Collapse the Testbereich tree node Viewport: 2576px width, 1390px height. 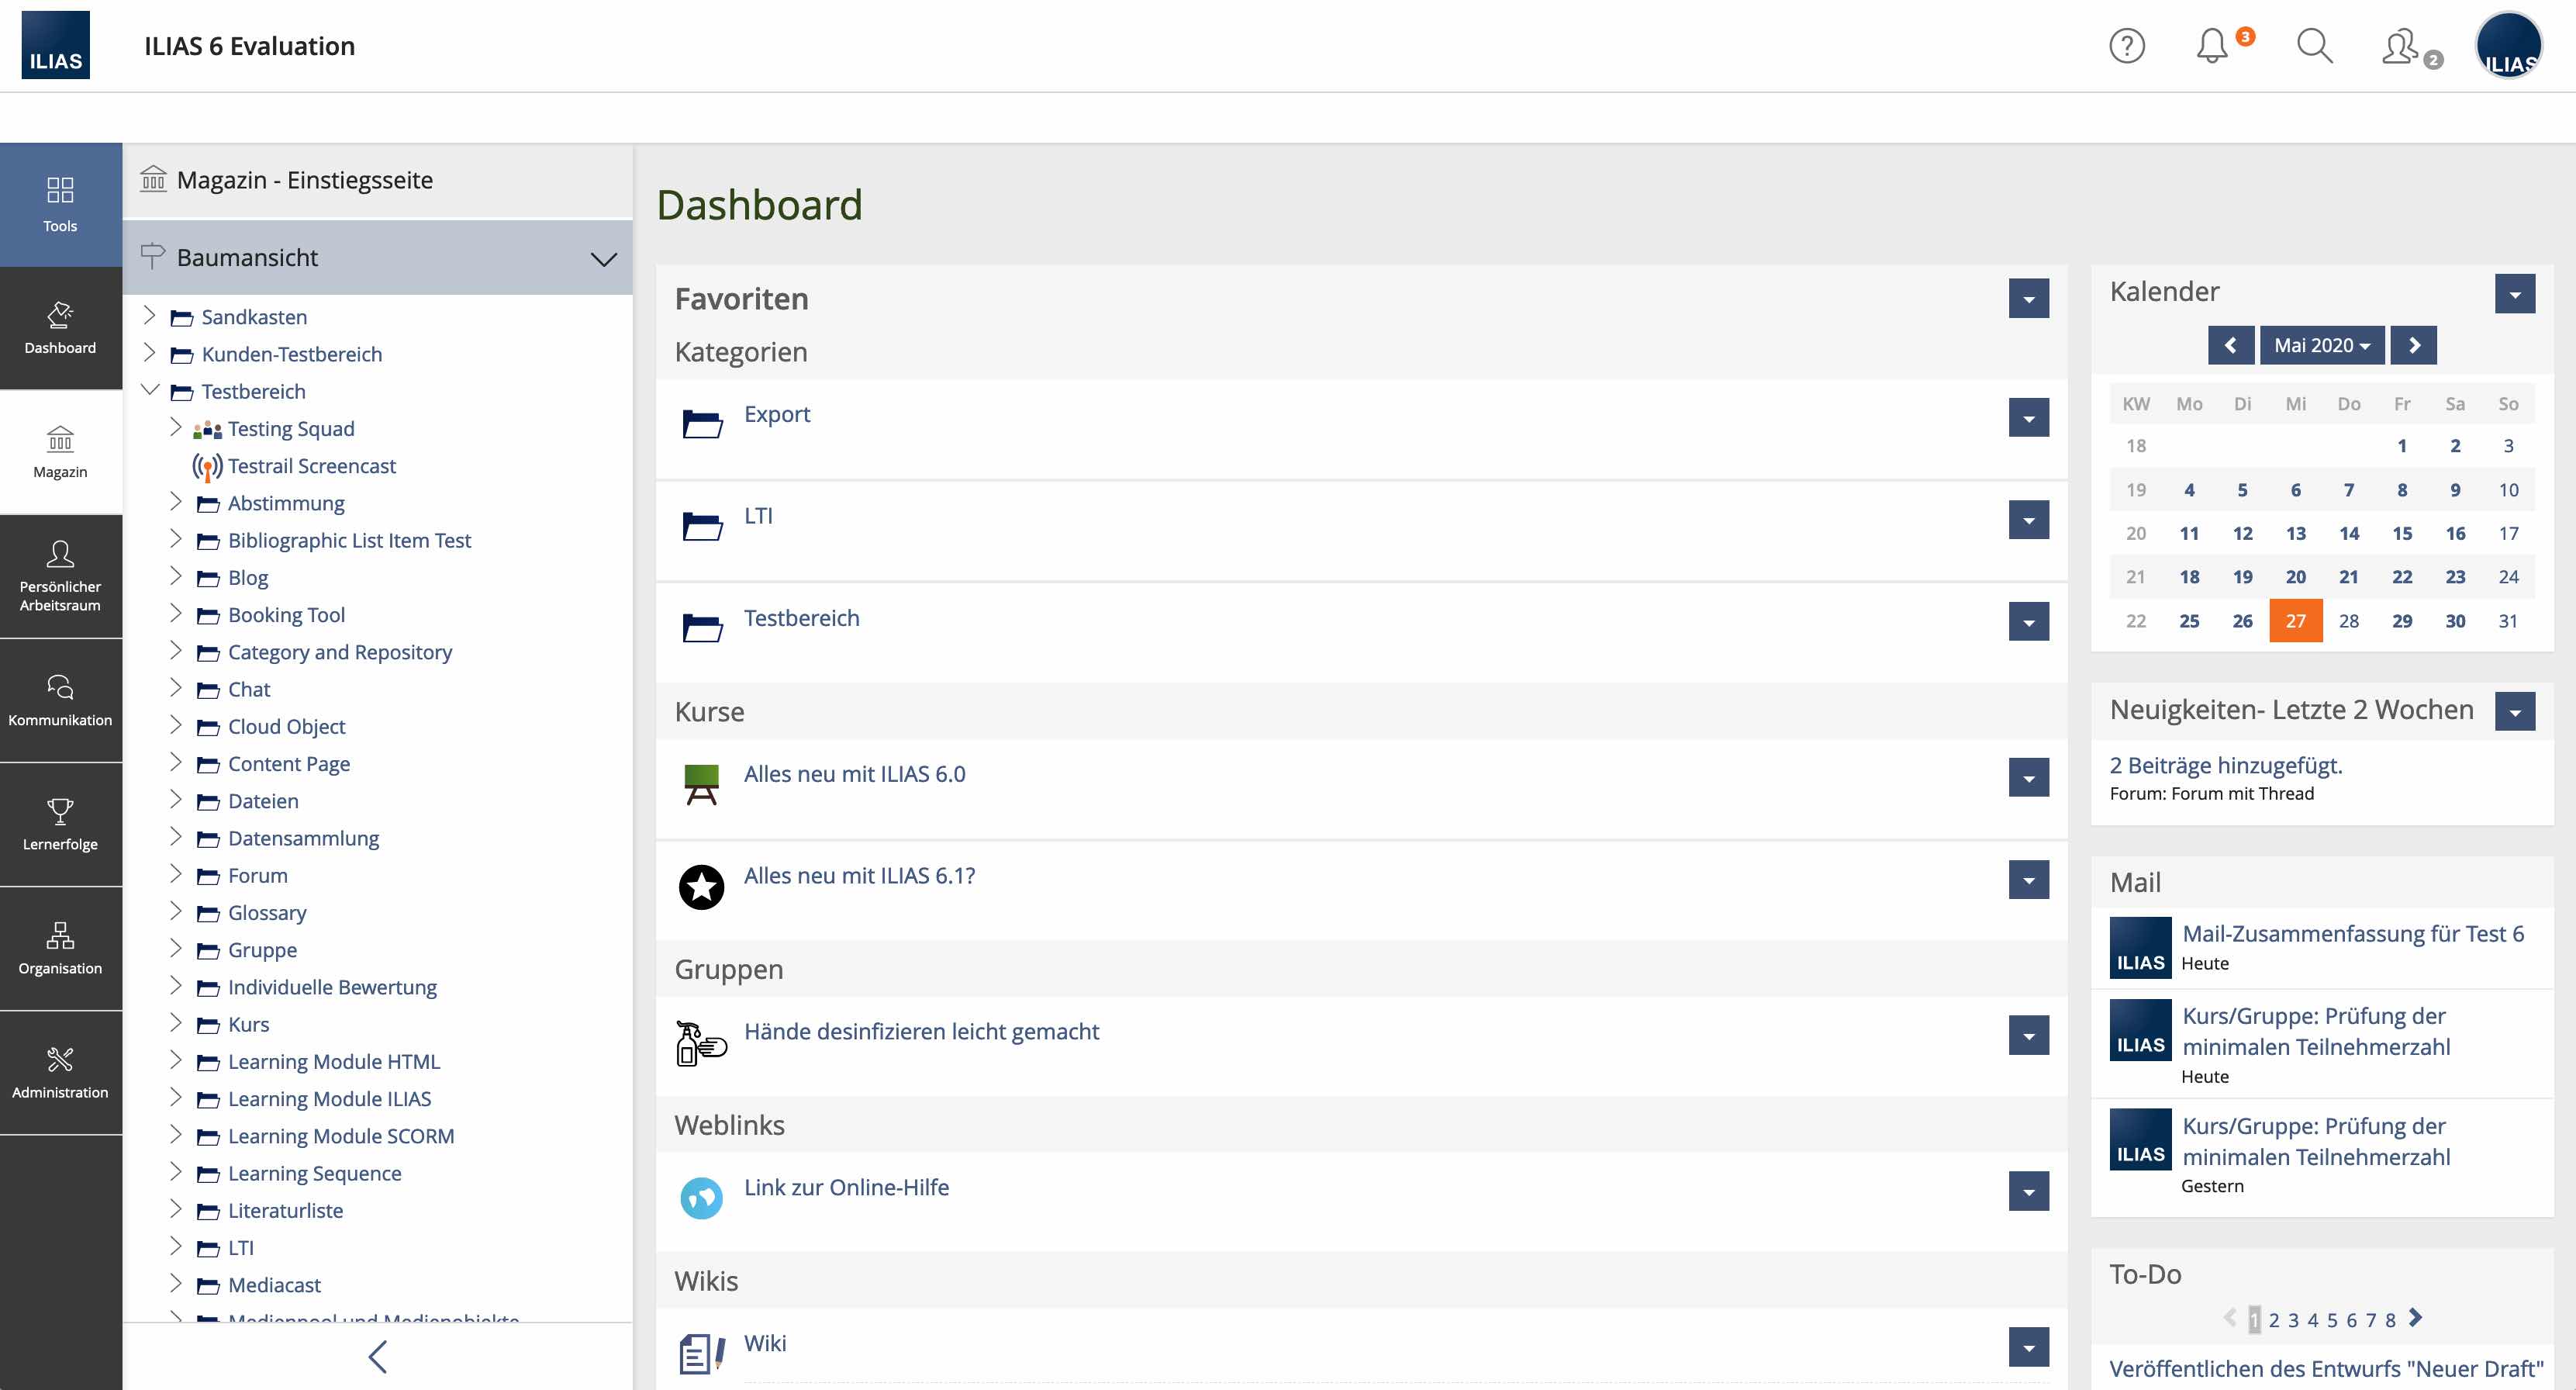coord(150,390)
